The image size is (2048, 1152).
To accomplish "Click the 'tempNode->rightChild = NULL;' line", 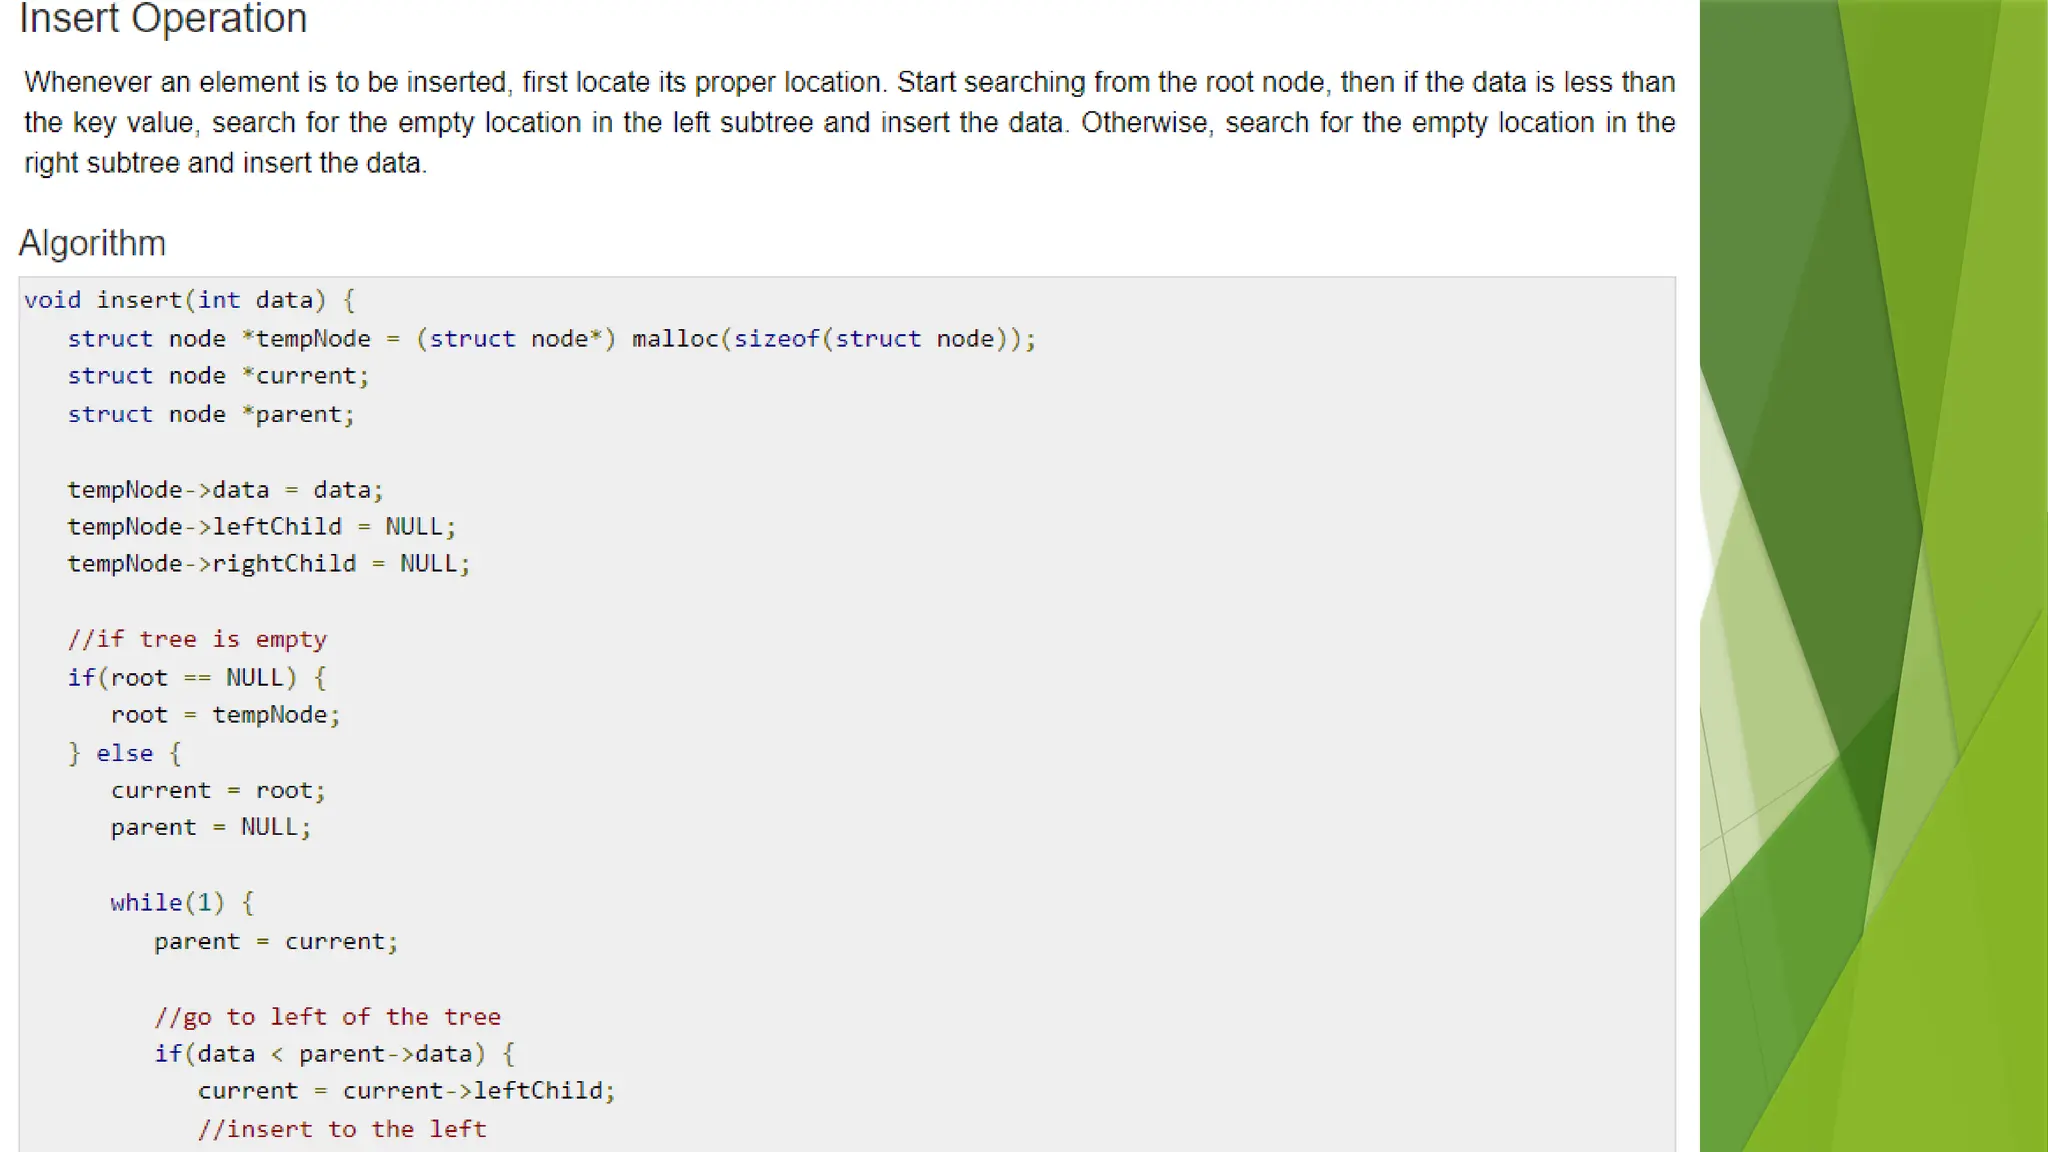I will click(268, 564).
